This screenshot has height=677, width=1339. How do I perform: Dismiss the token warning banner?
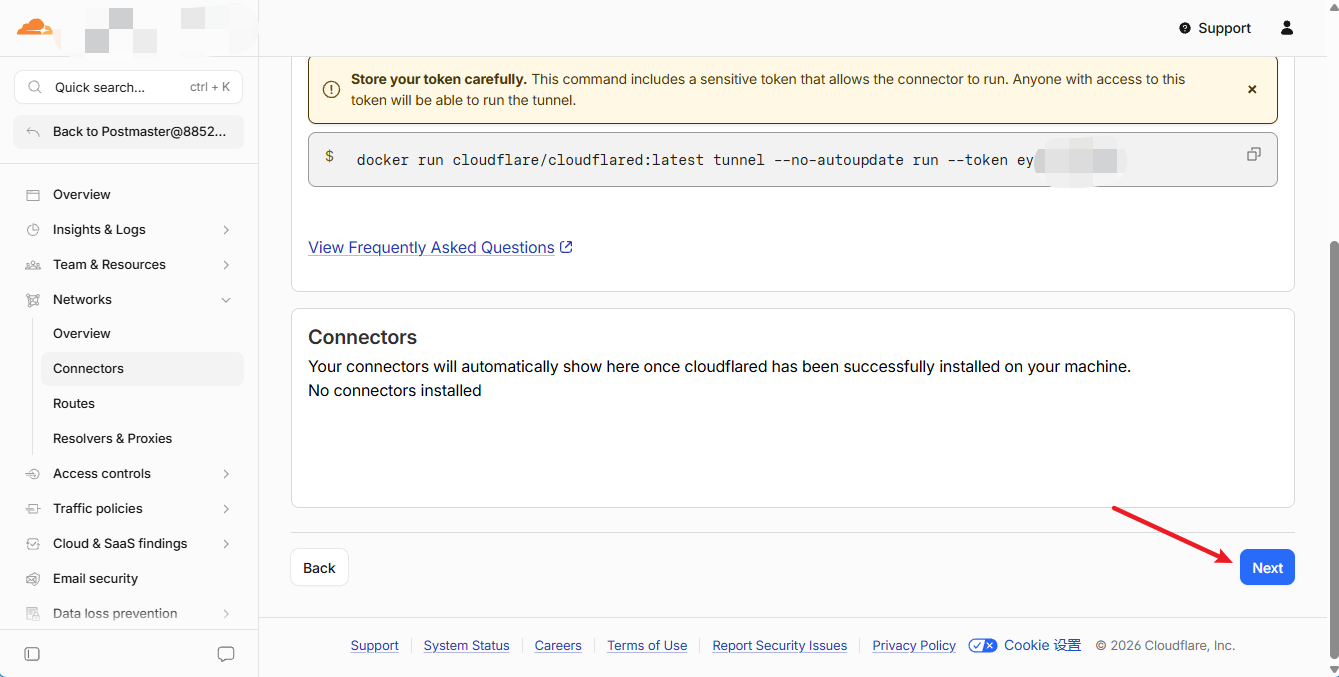[1252, 89]
